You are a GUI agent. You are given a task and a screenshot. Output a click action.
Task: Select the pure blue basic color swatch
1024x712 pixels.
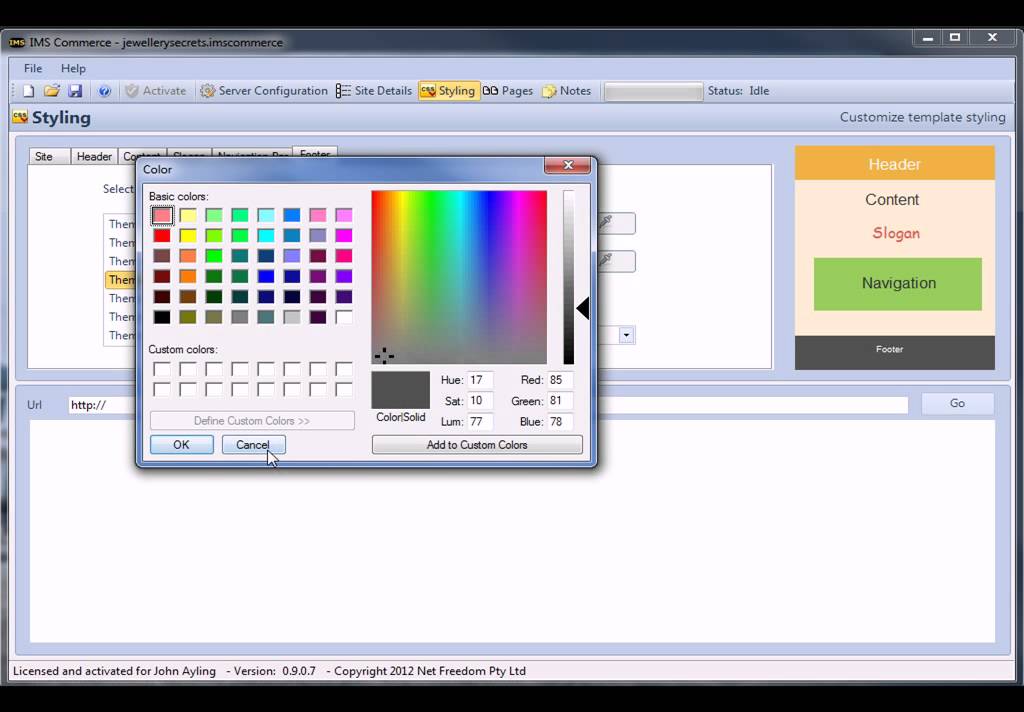266,276
